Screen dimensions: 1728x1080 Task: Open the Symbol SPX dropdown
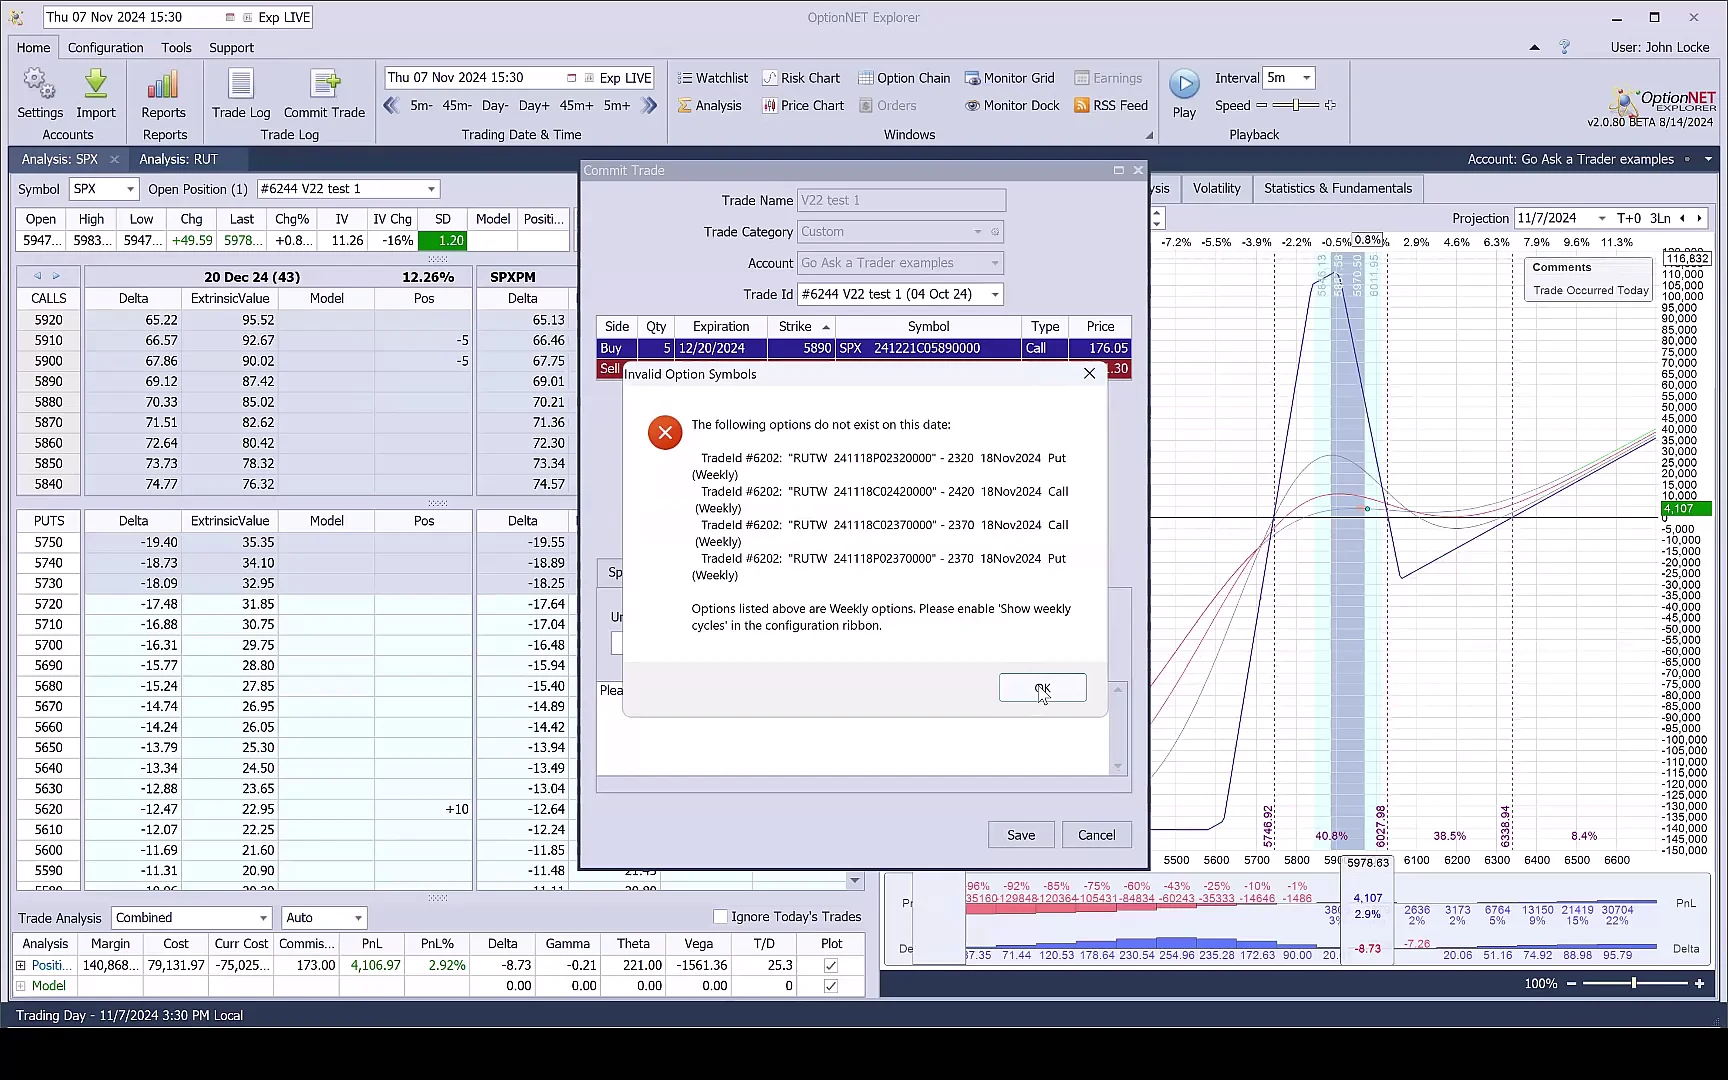130,189
